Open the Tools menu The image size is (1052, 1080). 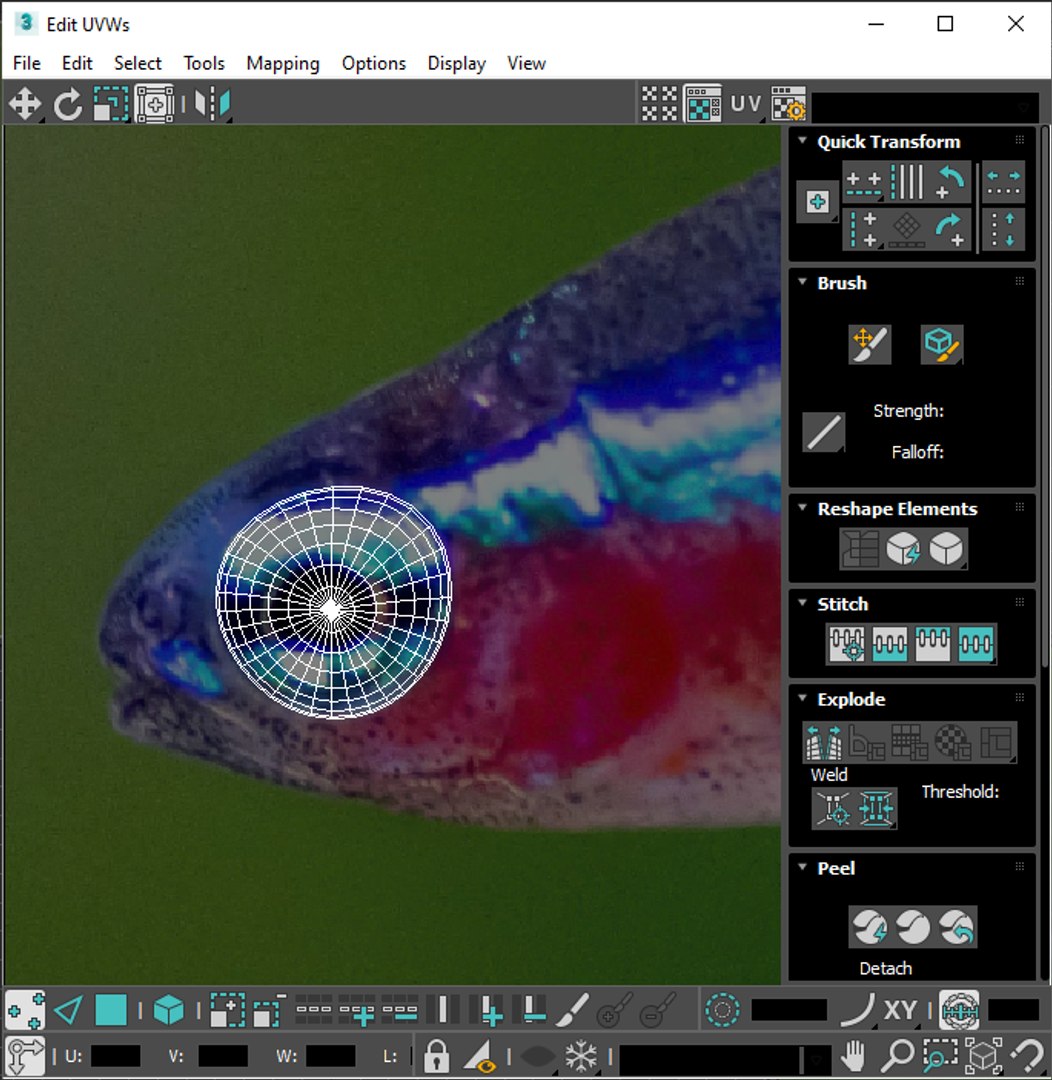pos(204,63)
